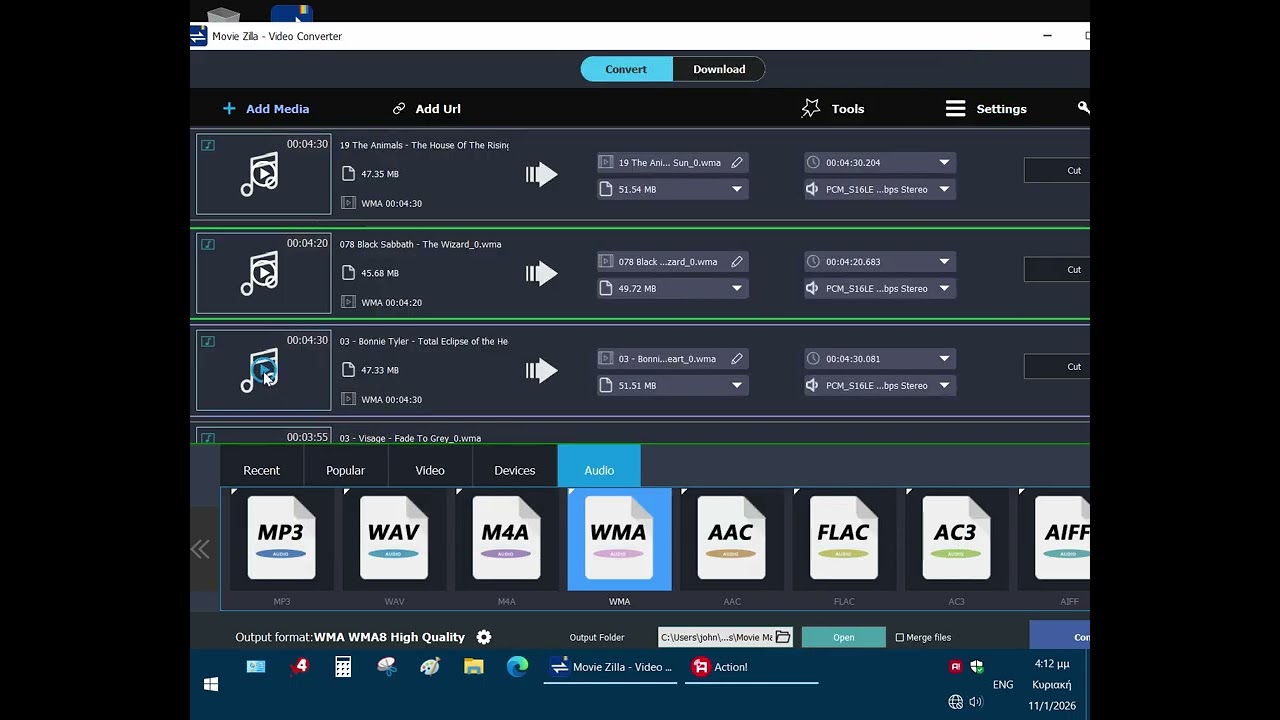Select the 03 - Visage - Fade To Grey_0.wma filename

pyautogui.click(x=410, y=438)
